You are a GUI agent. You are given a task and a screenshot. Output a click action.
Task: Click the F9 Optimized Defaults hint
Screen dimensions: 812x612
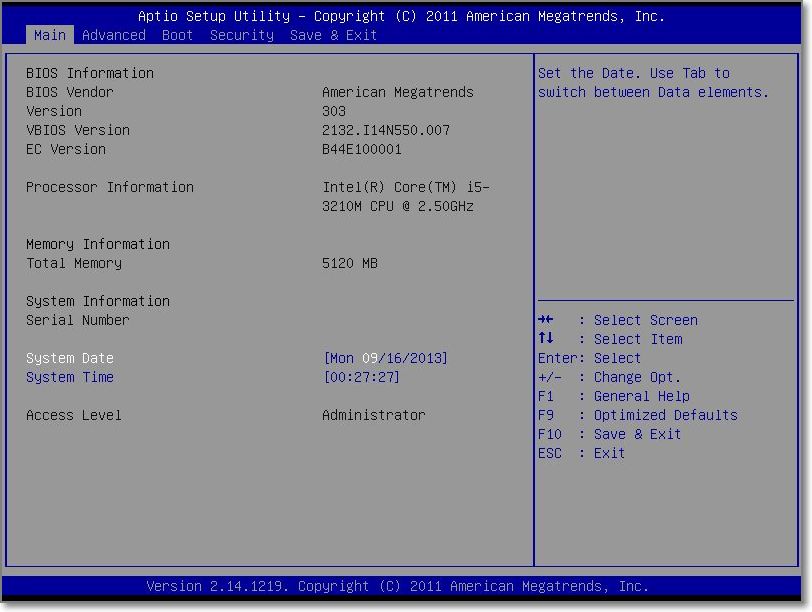point(637,415)
